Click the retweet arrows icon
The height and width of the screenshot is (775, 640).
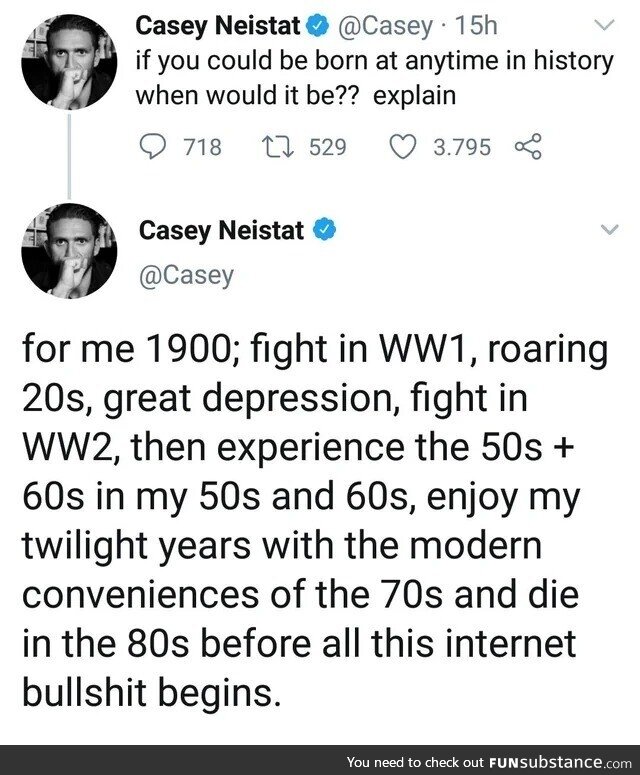(274, 147)
